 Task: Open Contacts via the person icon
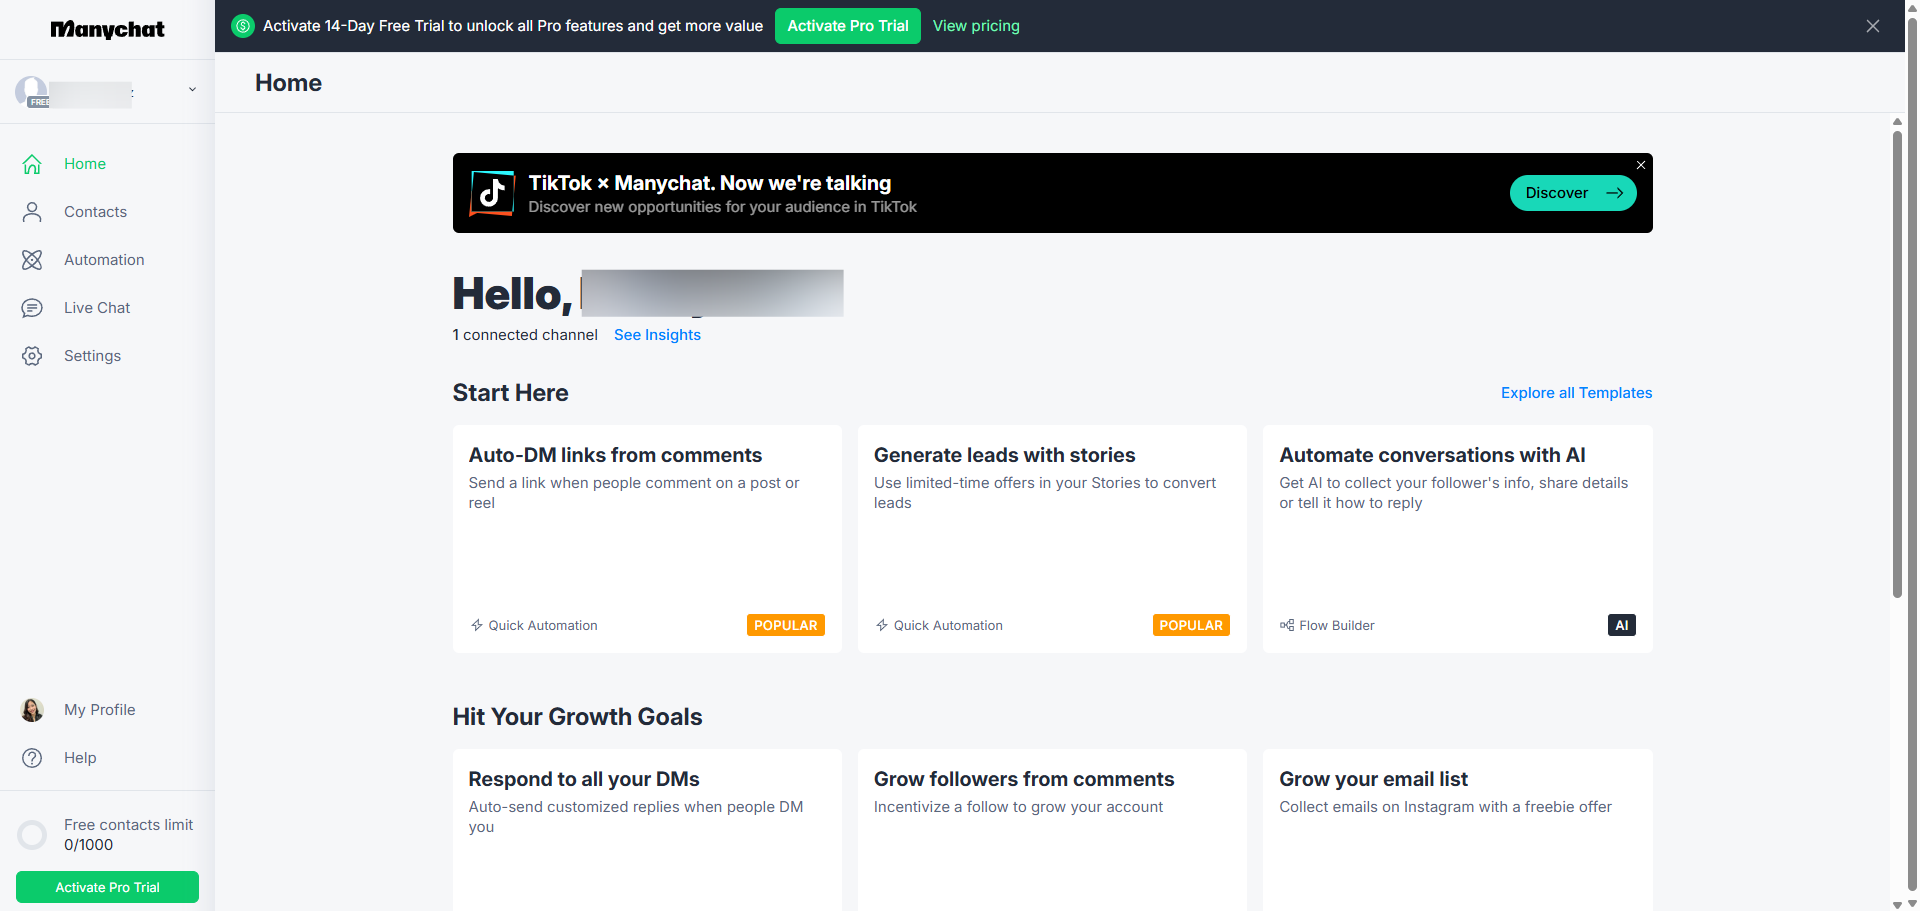click(x=32, y=212)
